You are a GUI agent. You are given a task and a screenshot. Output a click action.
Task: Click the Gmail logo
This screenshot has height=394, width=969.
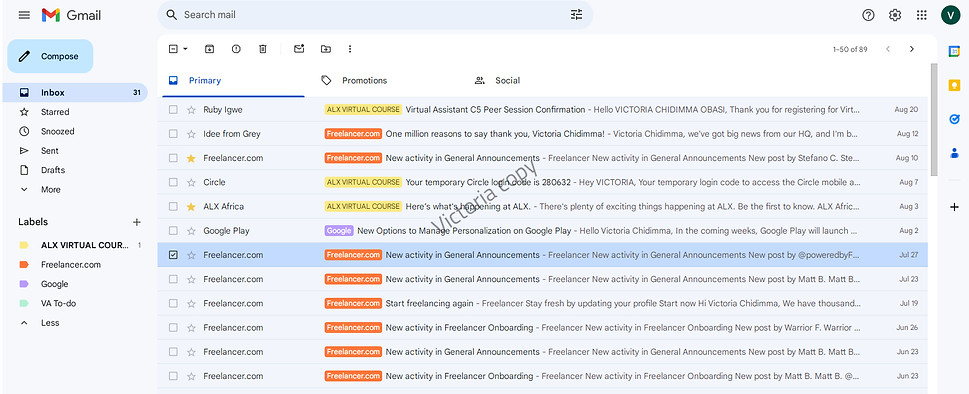[x=71, y=15]
